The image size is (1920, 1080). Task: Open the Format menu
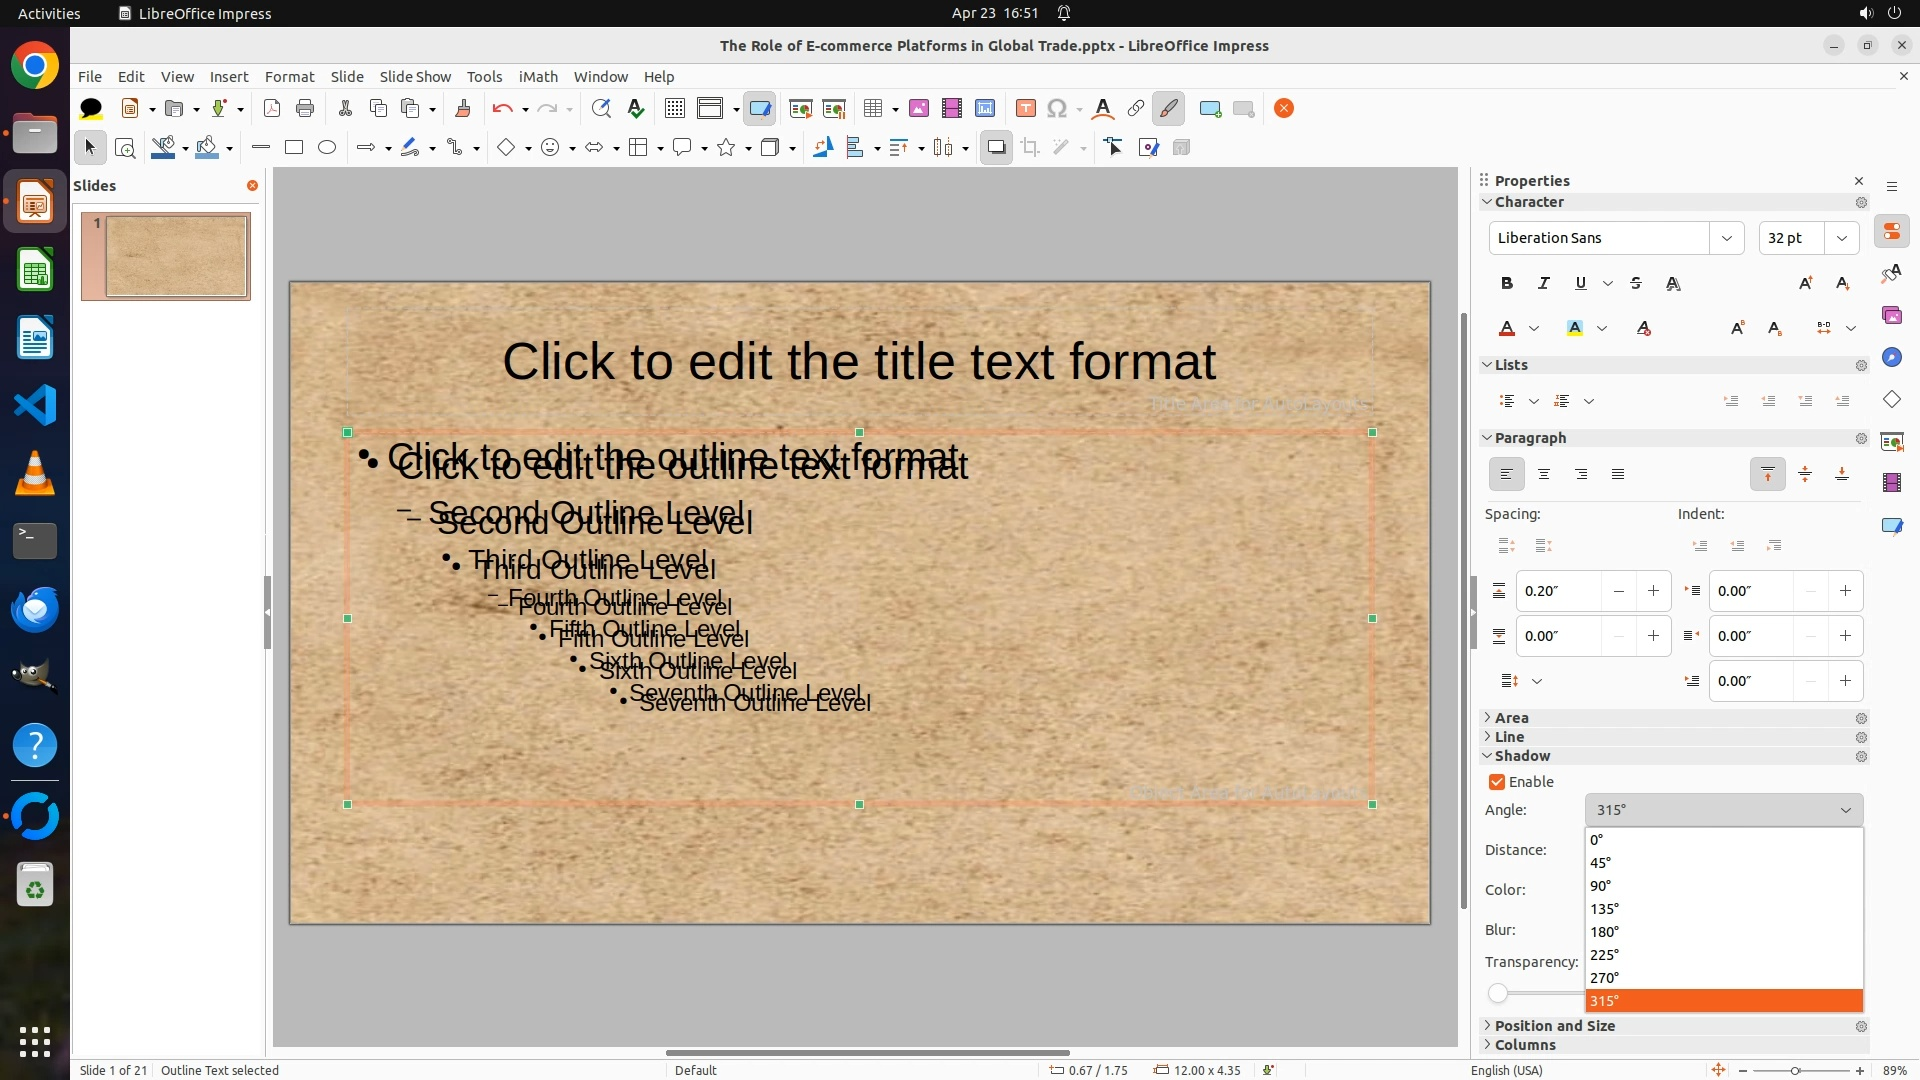289,77
